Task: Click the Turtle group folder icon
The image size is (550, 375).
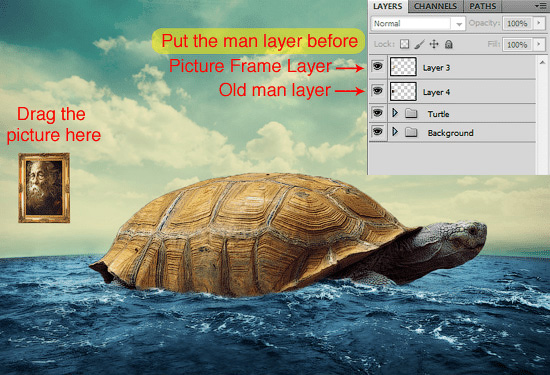Action: [411, 113]
